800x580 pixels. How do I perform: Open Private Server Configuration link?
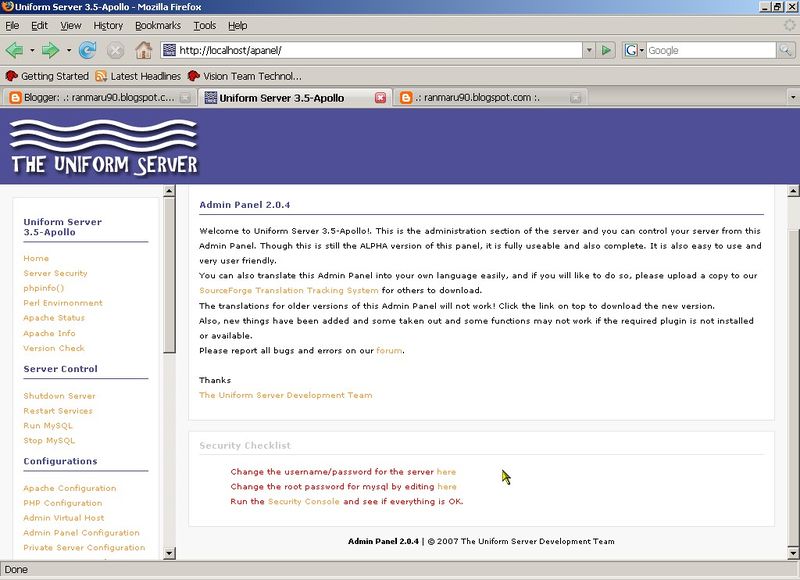84,547
